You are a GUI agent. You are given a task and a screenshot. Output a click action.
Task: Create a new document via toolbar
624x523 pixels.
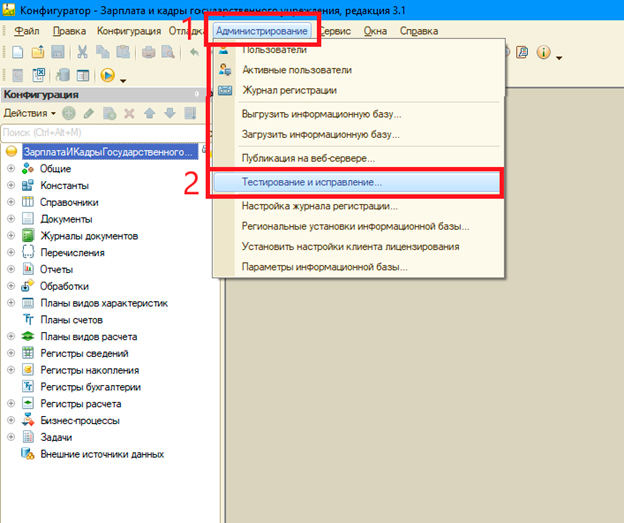(x=18, y=52)
